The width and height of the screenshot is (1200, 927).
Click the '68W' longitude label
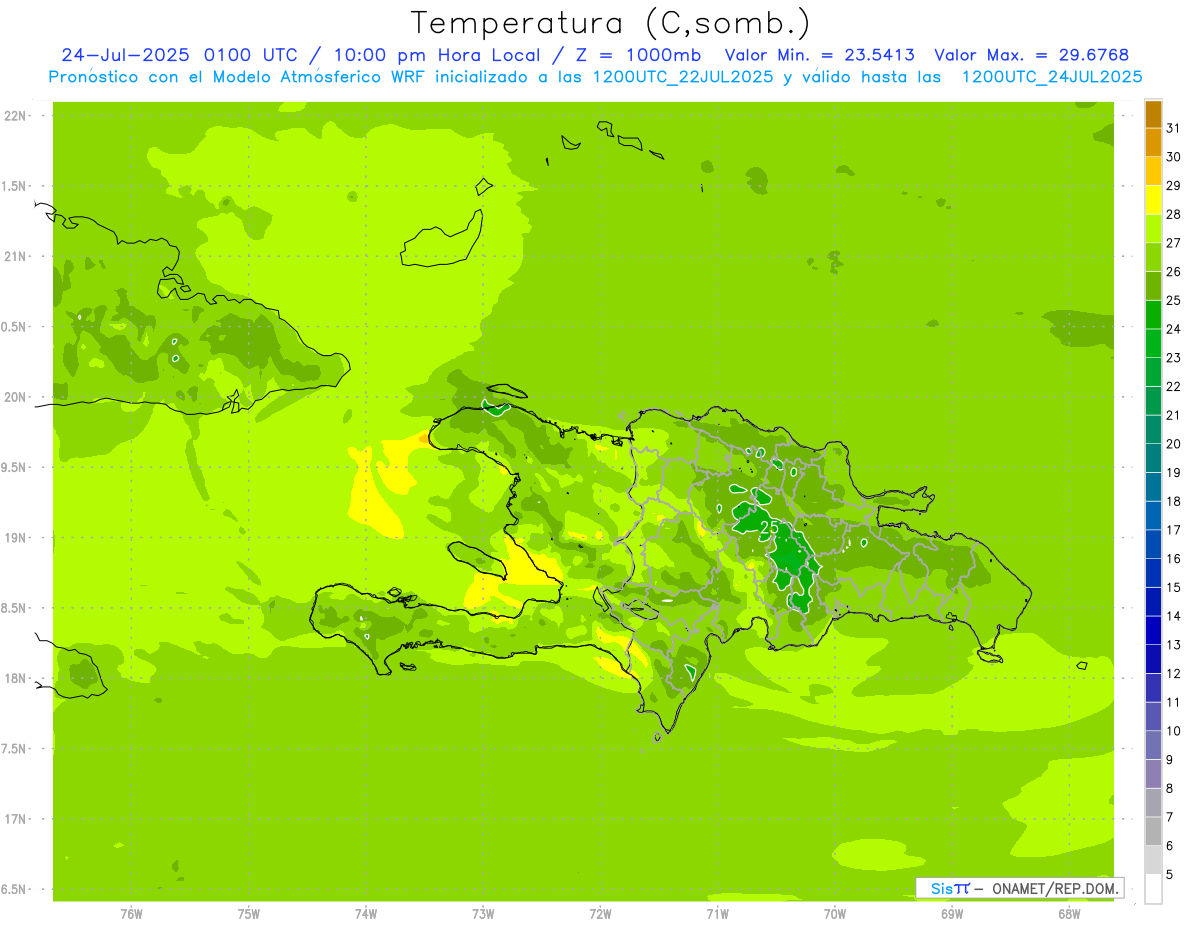pos(1069,914)
